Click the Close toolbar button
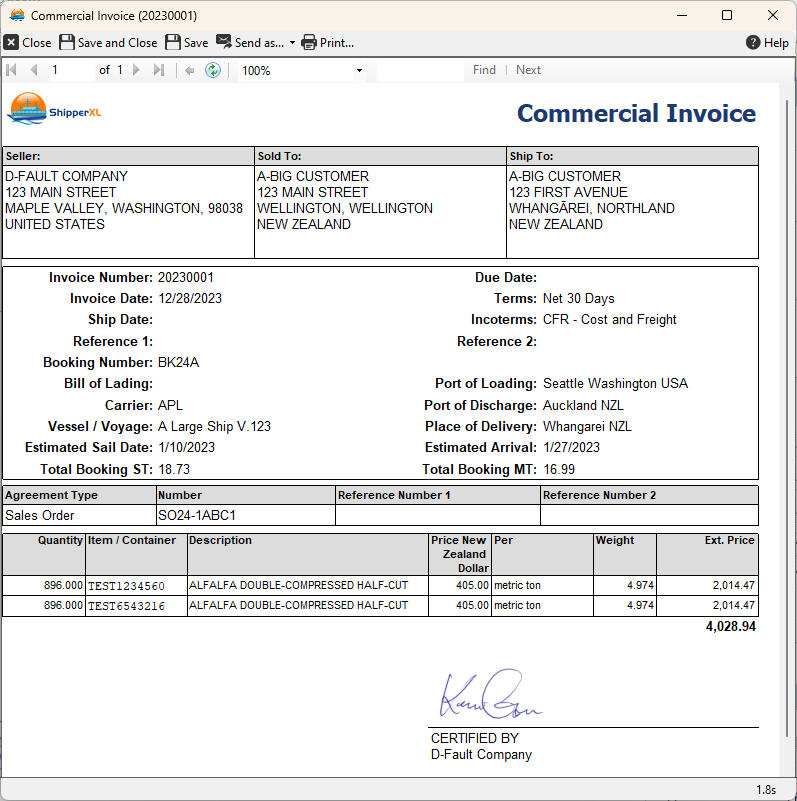The height and width of the screenshot is (801, 797). [27, 42]
